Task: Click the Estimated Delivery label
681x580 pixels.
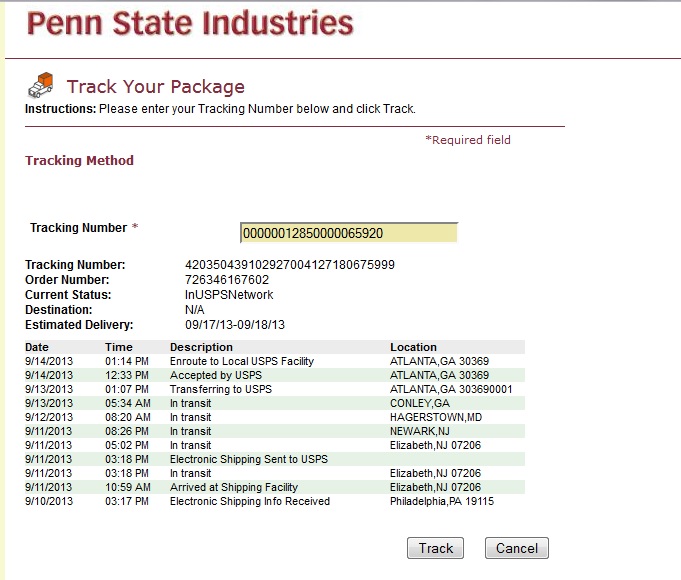Action: [x=79, y=325]
